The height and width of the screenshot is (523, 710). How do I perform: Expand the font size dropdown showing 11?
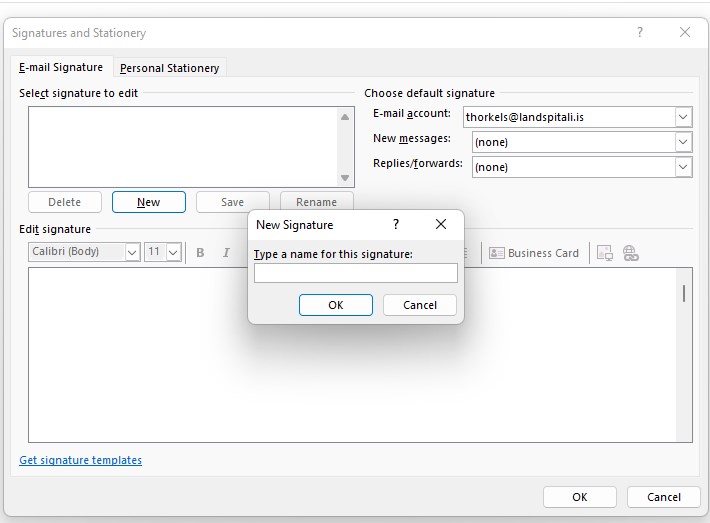173,253
